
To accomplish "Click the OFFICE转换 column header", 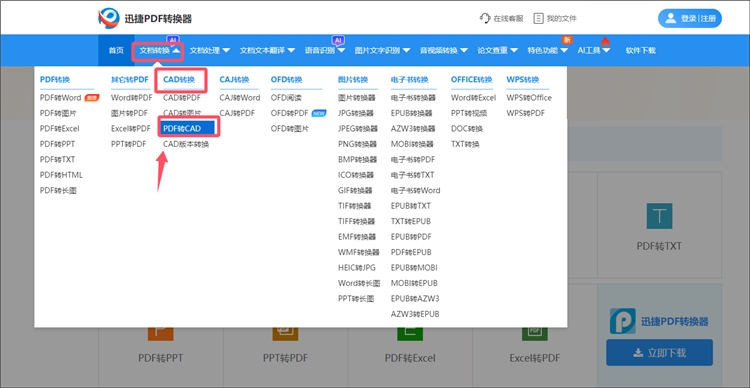I will click(x=472, y=79).
